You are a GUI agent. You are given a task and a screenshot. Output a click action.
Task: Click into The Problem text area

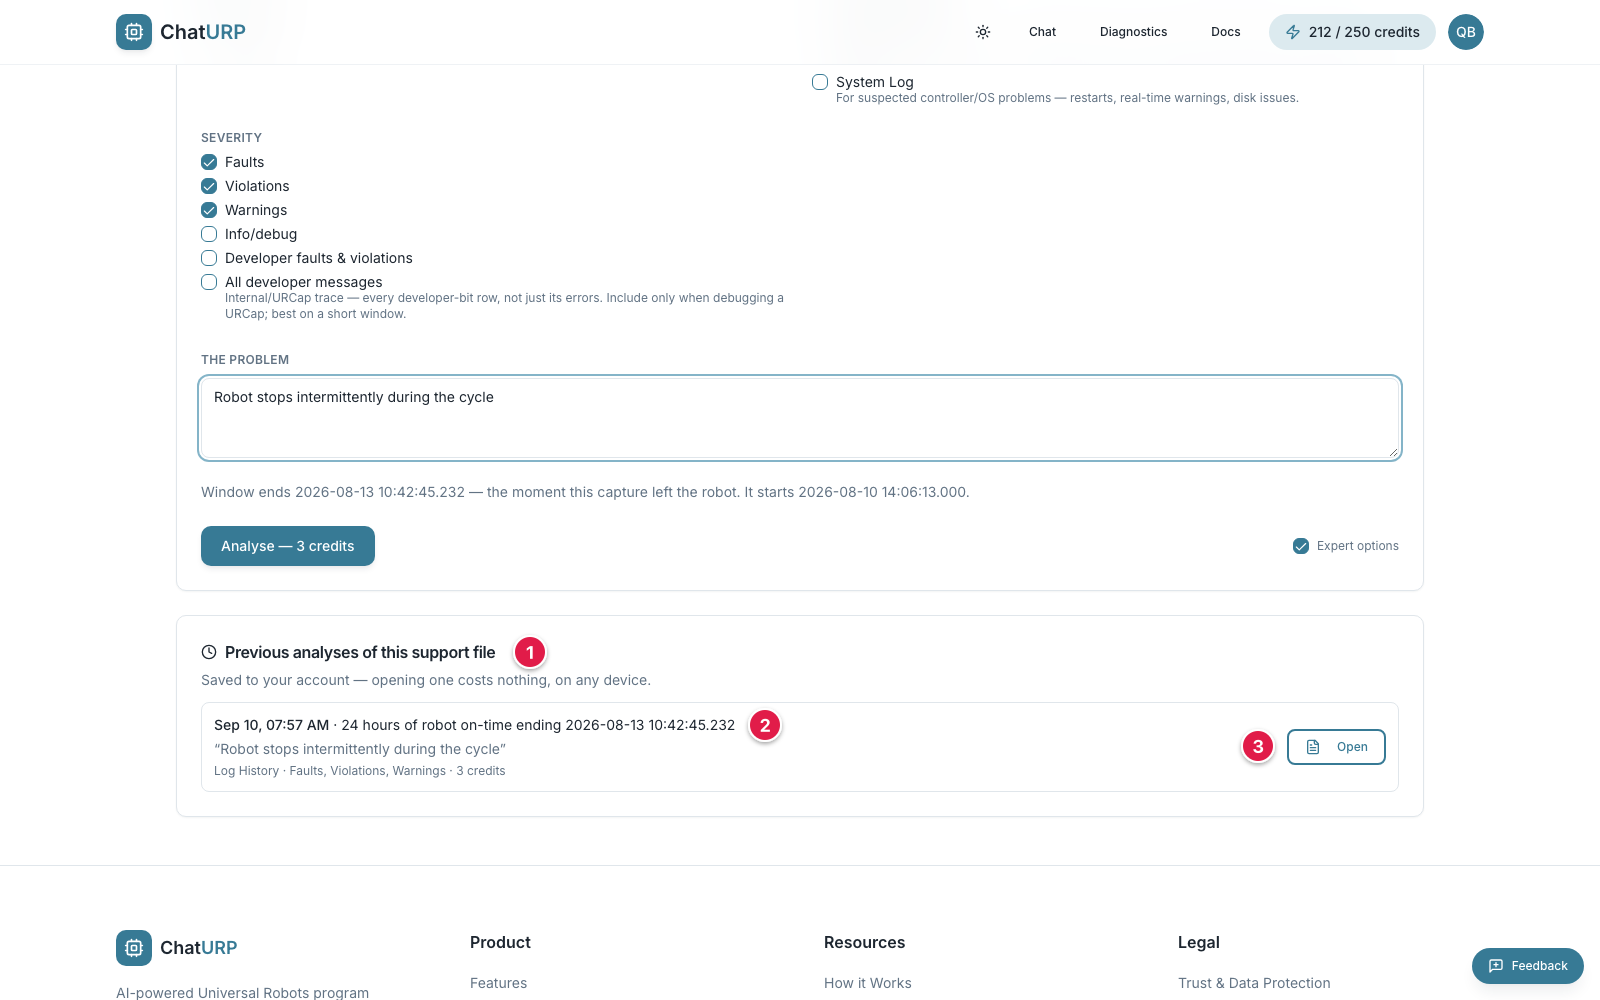click(800, 418)
